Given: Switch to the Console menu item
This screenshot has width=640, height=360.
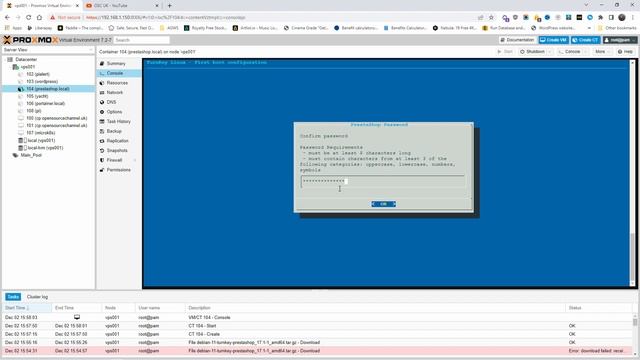Looking at the screenshot, I should click(x=119, y=73).
